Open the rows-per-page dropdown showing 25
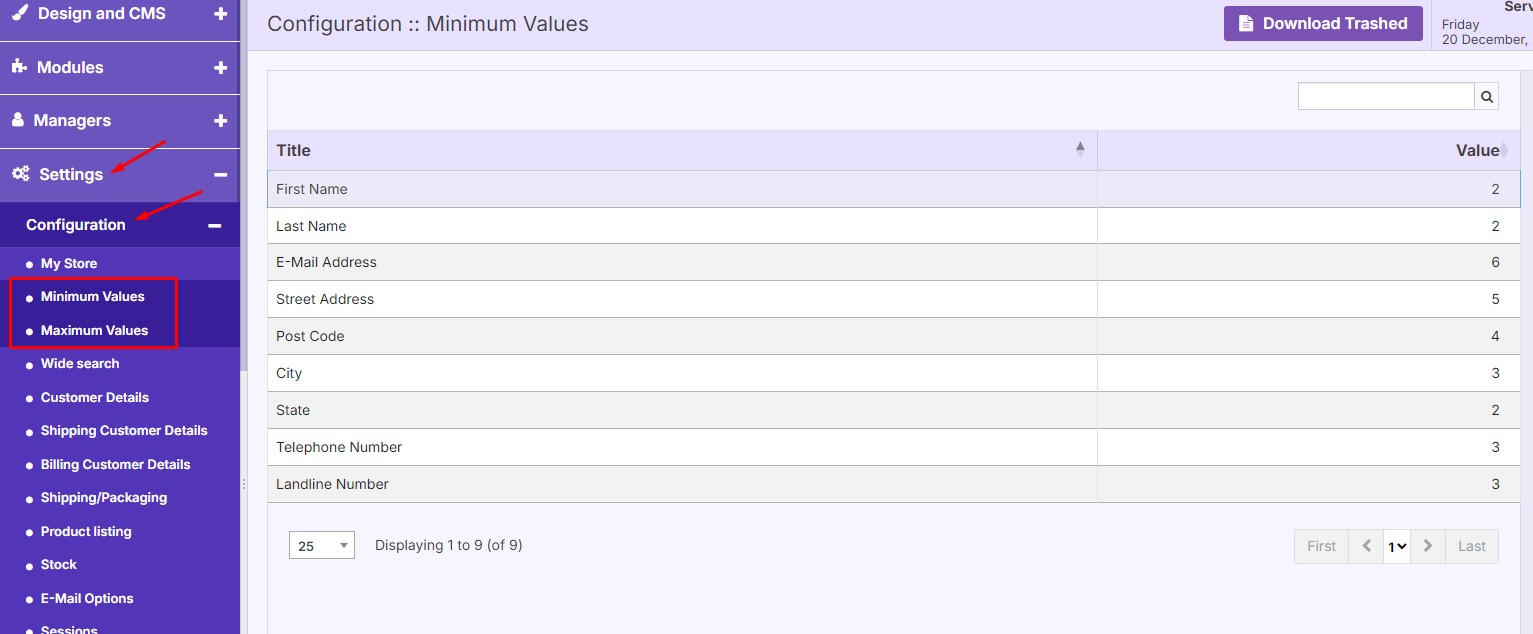The height and width of the screenshot is (634, 1533). 321,546
